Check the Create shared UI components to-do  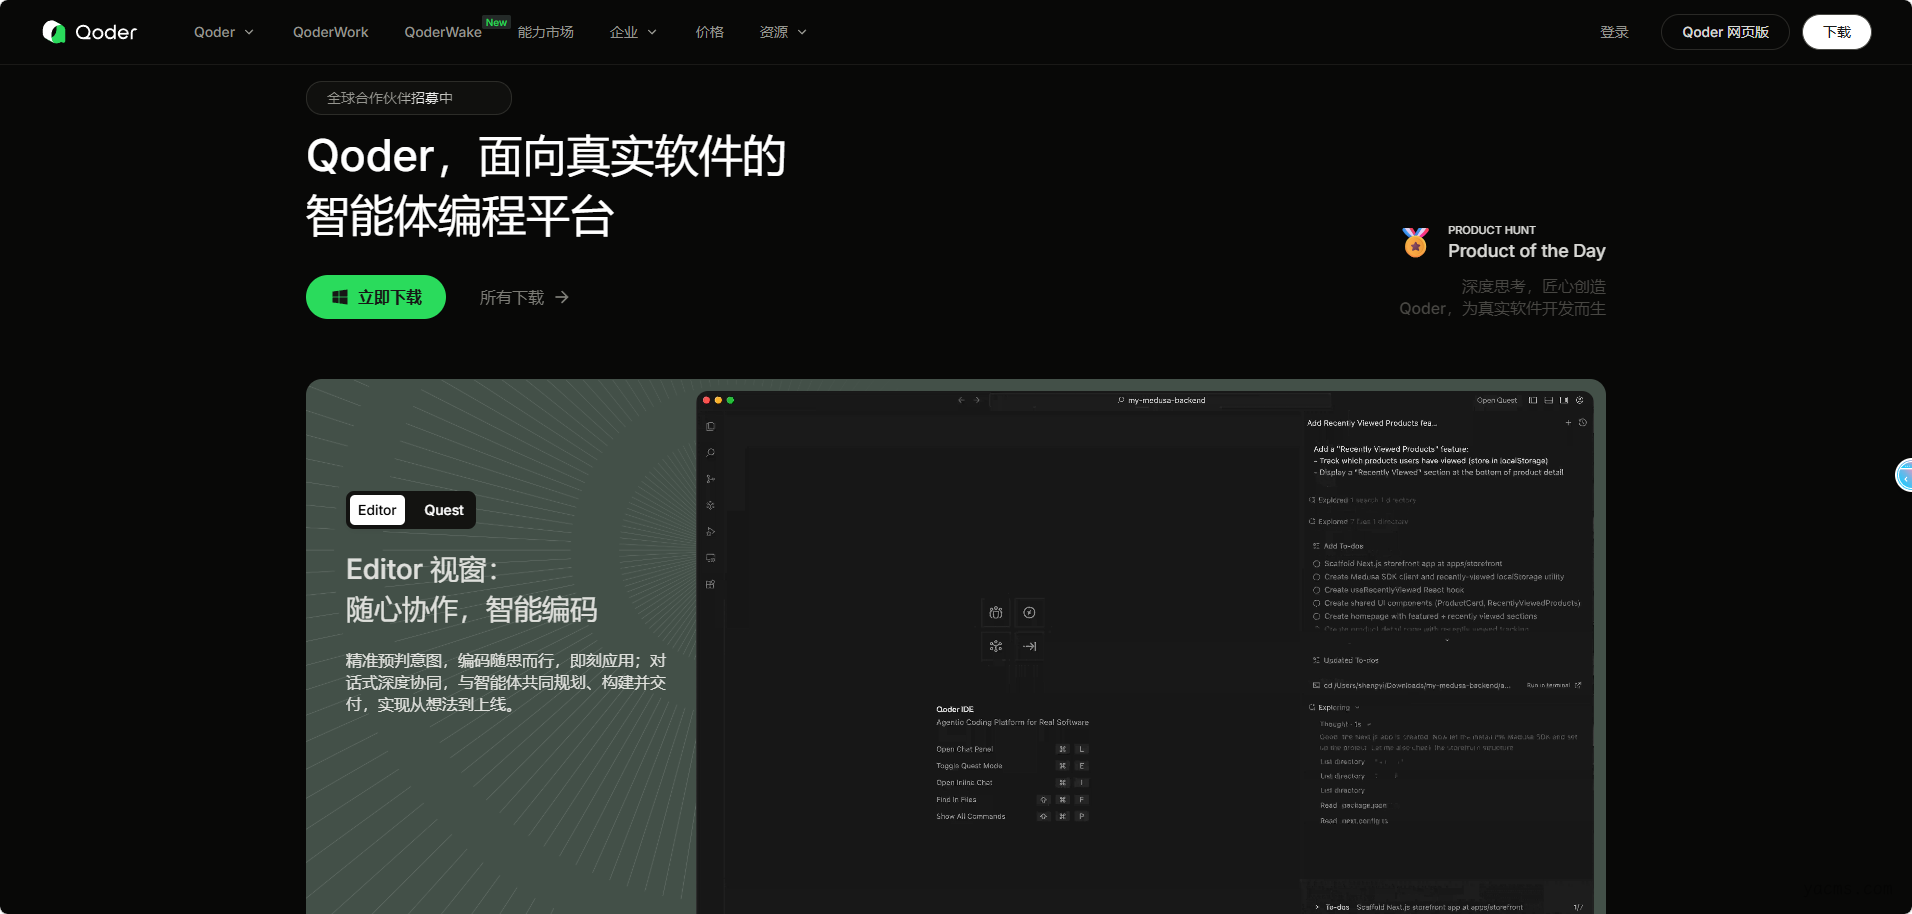coord(1316,603)
